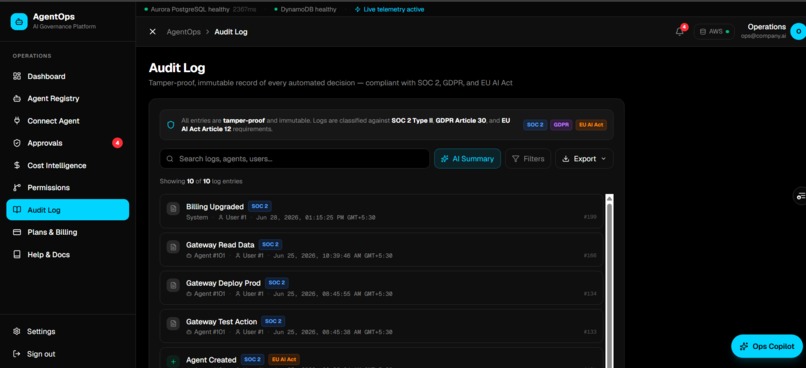Click the Agent Registry robot icon
This screenshot has width=806, height=368.
click(17, 99)
